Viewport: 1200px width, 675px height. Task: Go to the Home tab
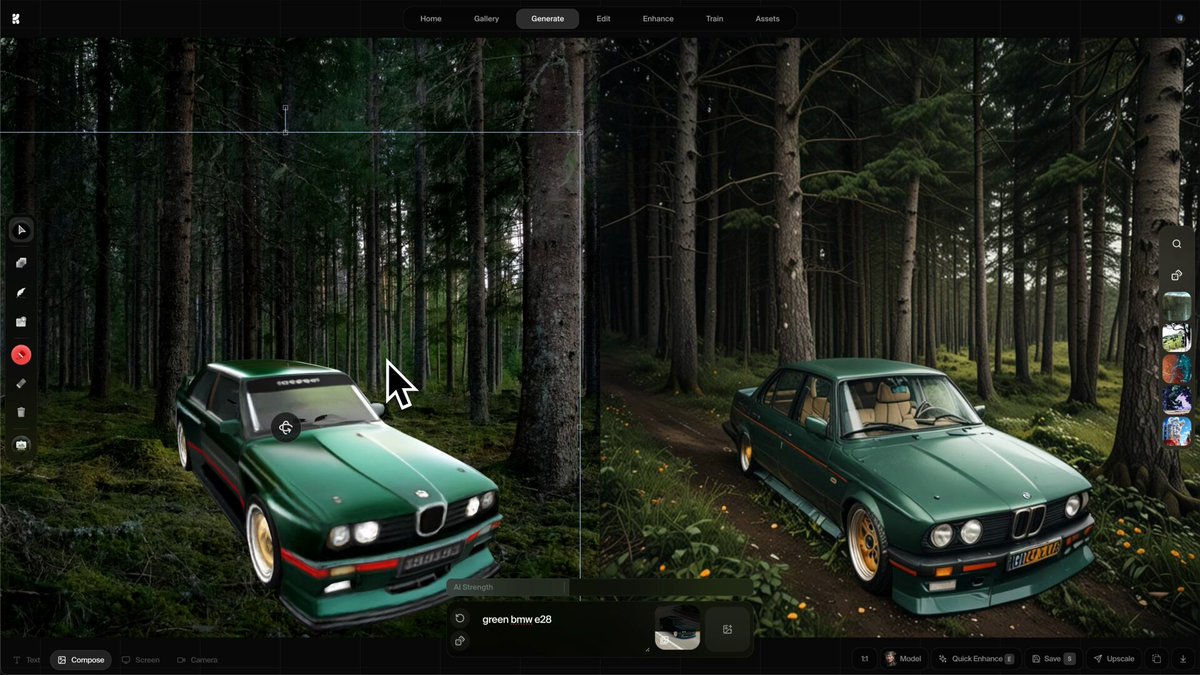tap(431, 19)
